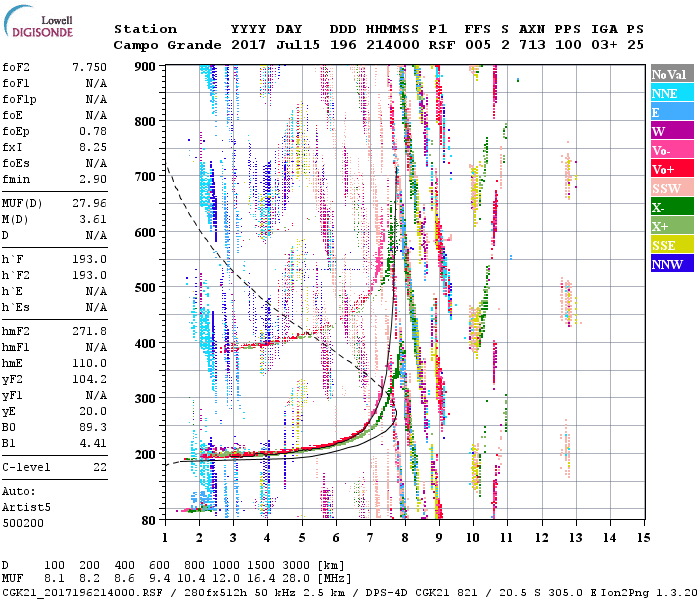Image resolution: width=700 pixels, height=600 pixels.
Task: Click the 214000 HHMMSS time value
Action: click(x=393, y=45)
